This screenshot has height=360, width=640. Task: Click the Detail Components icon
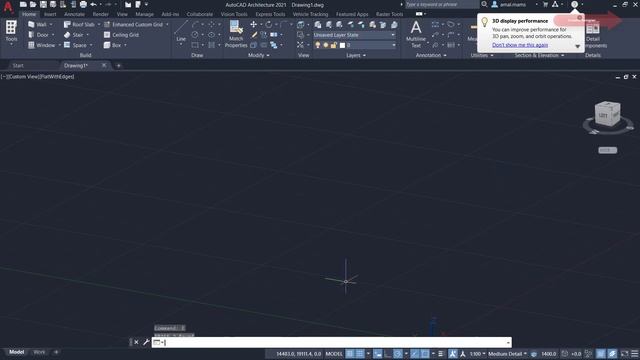[593, 34]
